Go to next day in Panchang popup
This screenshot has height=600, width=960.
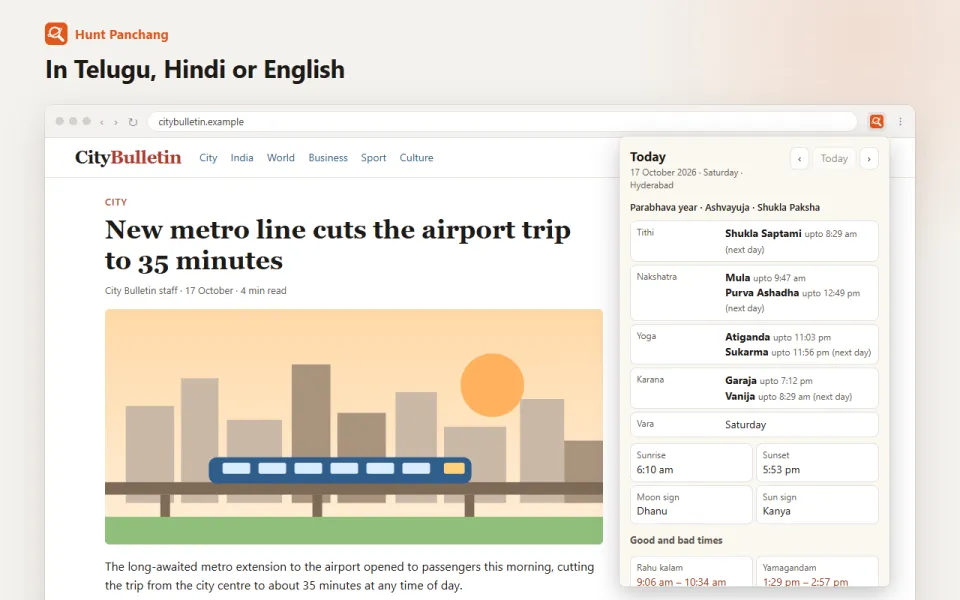pos(869,159)
